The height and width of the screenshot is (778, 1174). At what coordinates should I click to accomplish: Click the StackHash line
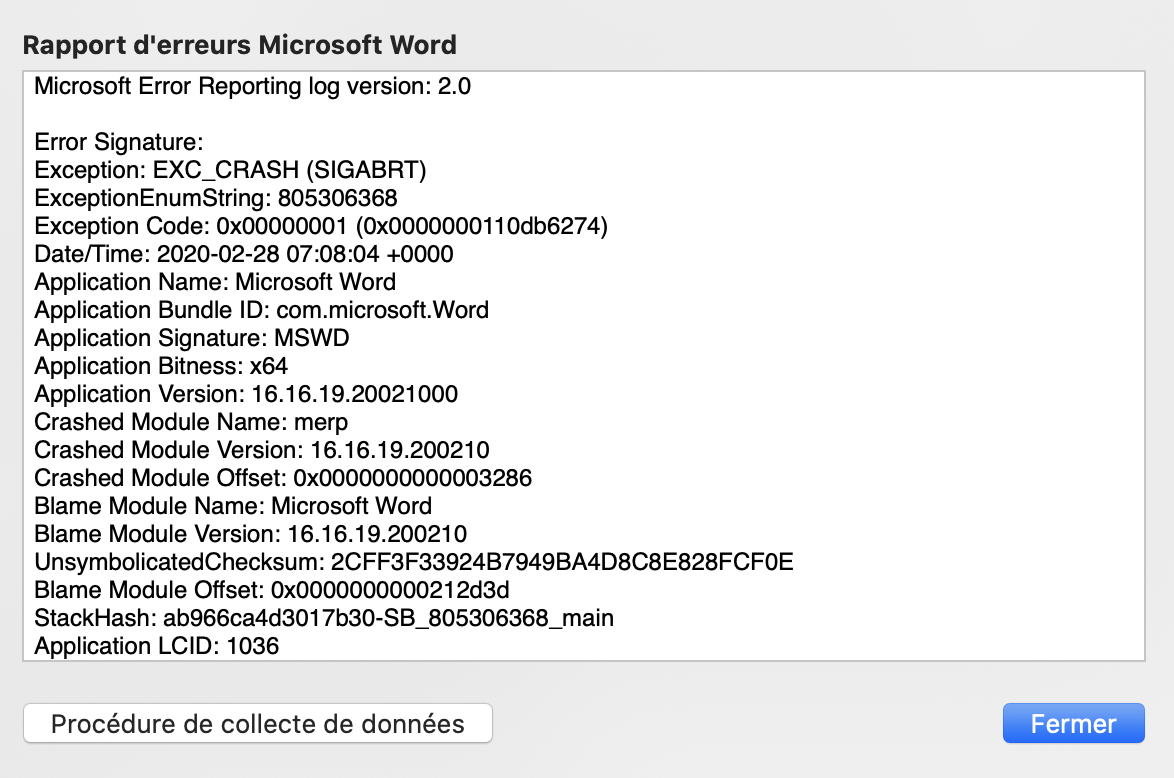click(x=324, y=618)
